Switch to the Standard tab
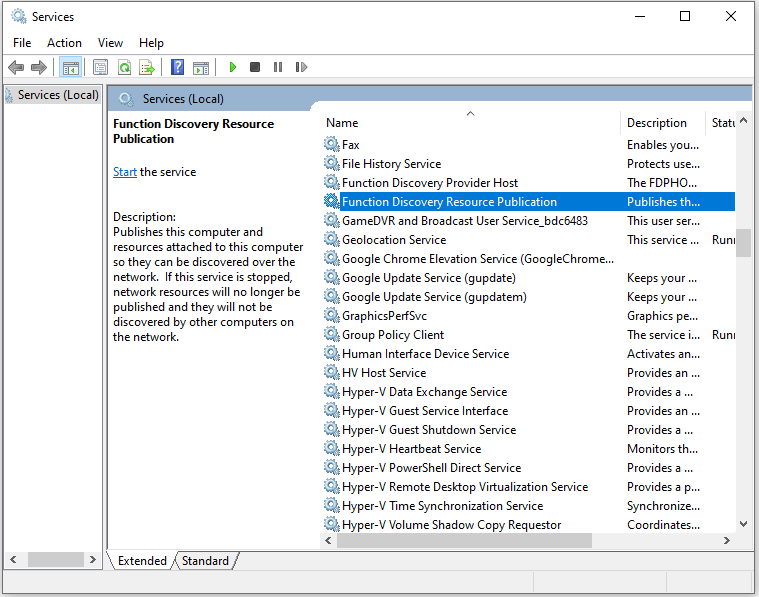The width and height of the screenshot is (759, 597). pyautogui.click(x=205, y=561)
